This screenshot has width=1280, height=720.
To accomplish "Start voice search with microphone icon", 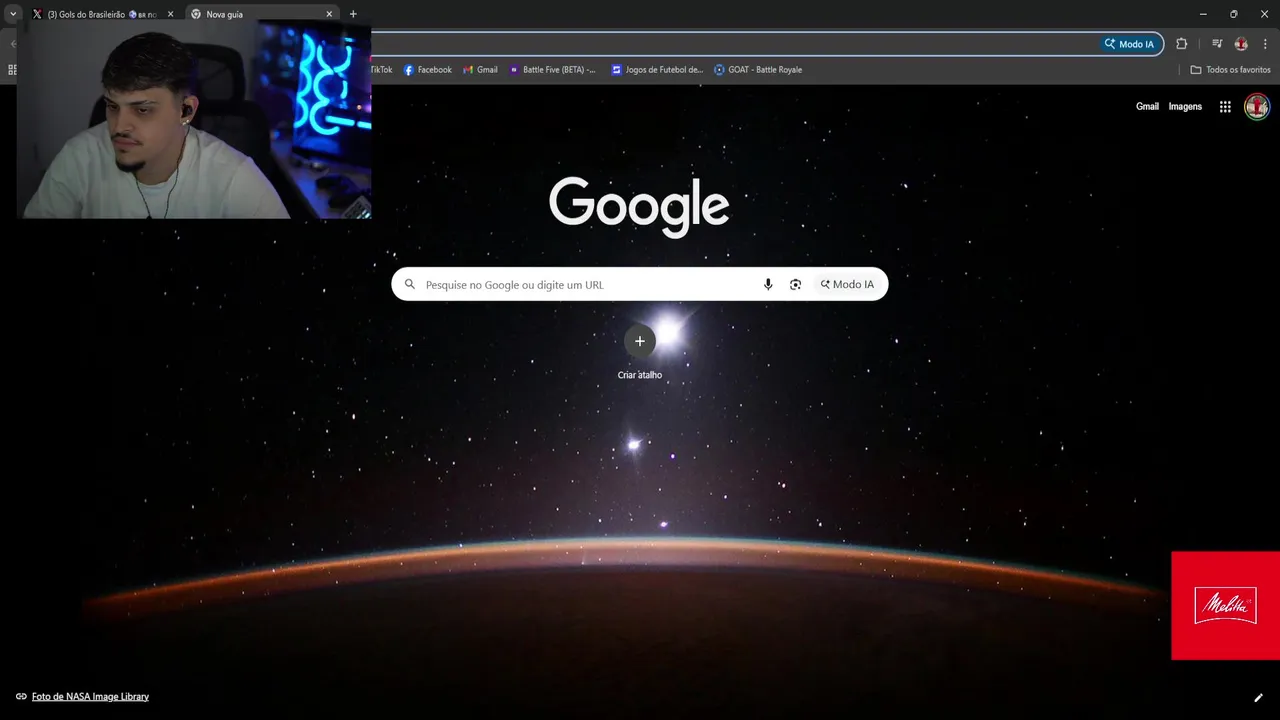I will (768, 285).
